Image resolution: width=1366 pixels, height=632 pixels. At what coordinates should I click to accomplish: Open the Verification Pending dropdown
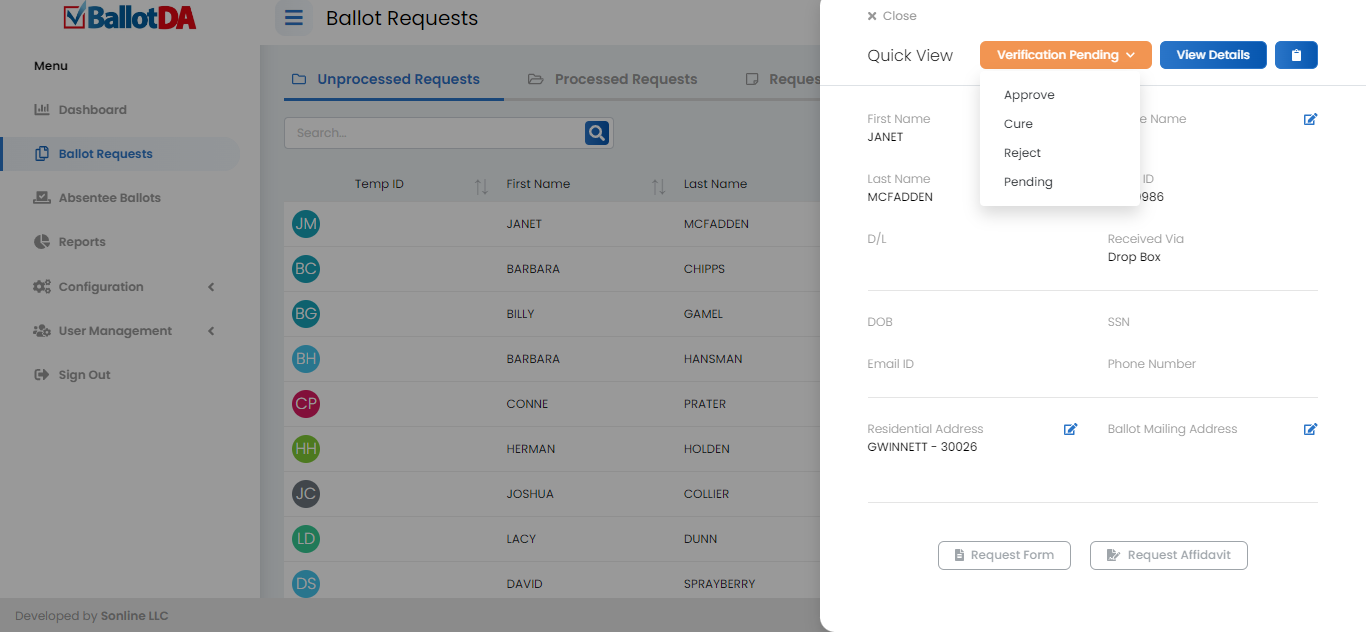click(1065, 55)
